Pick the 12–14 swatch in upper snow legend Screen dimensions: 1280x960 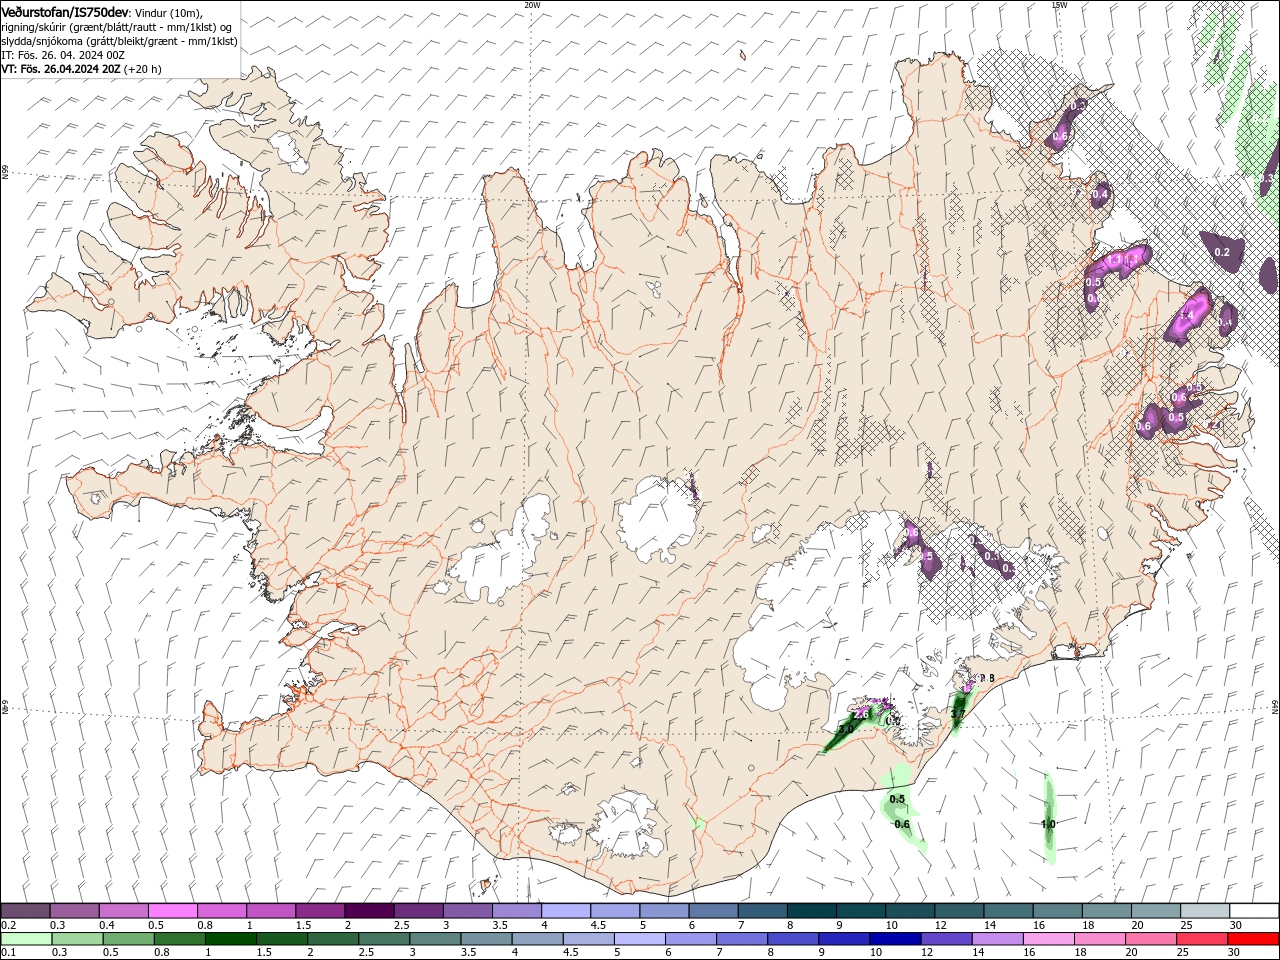pos(959,910)
